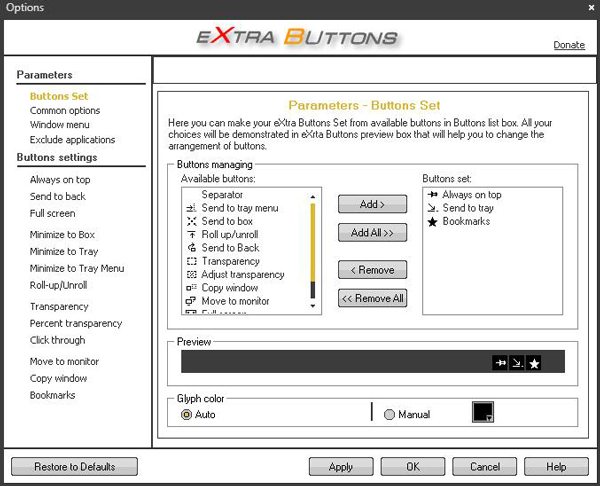The width and height of the screenshot is (600, 486).
Task: Select 'Bookmarks' text in Buttons set list
Action: tap(466, 222)
